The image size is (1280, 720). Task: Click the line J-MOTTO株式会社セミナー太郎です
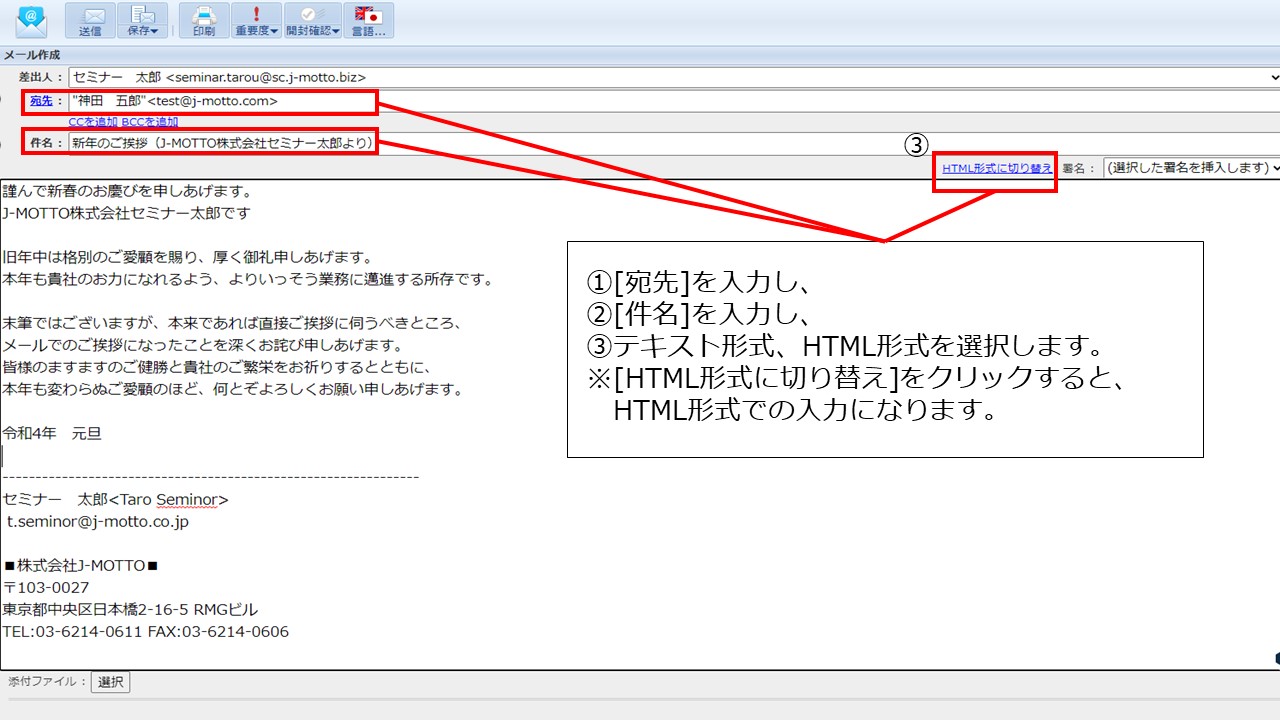click(126, 213)
